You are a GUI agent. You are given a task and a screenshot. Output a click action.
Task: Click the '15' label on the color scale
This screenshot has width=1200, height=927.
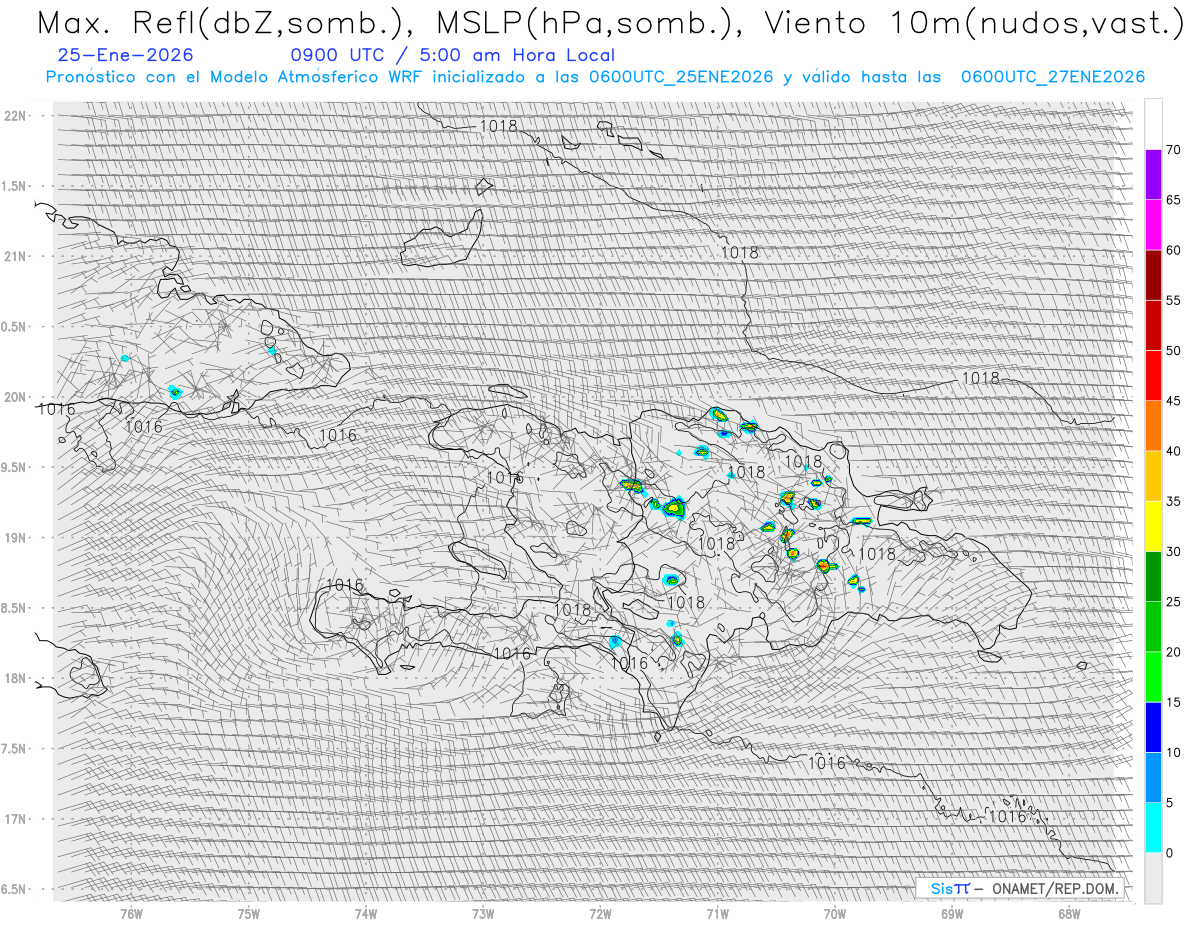[1173, 702]
